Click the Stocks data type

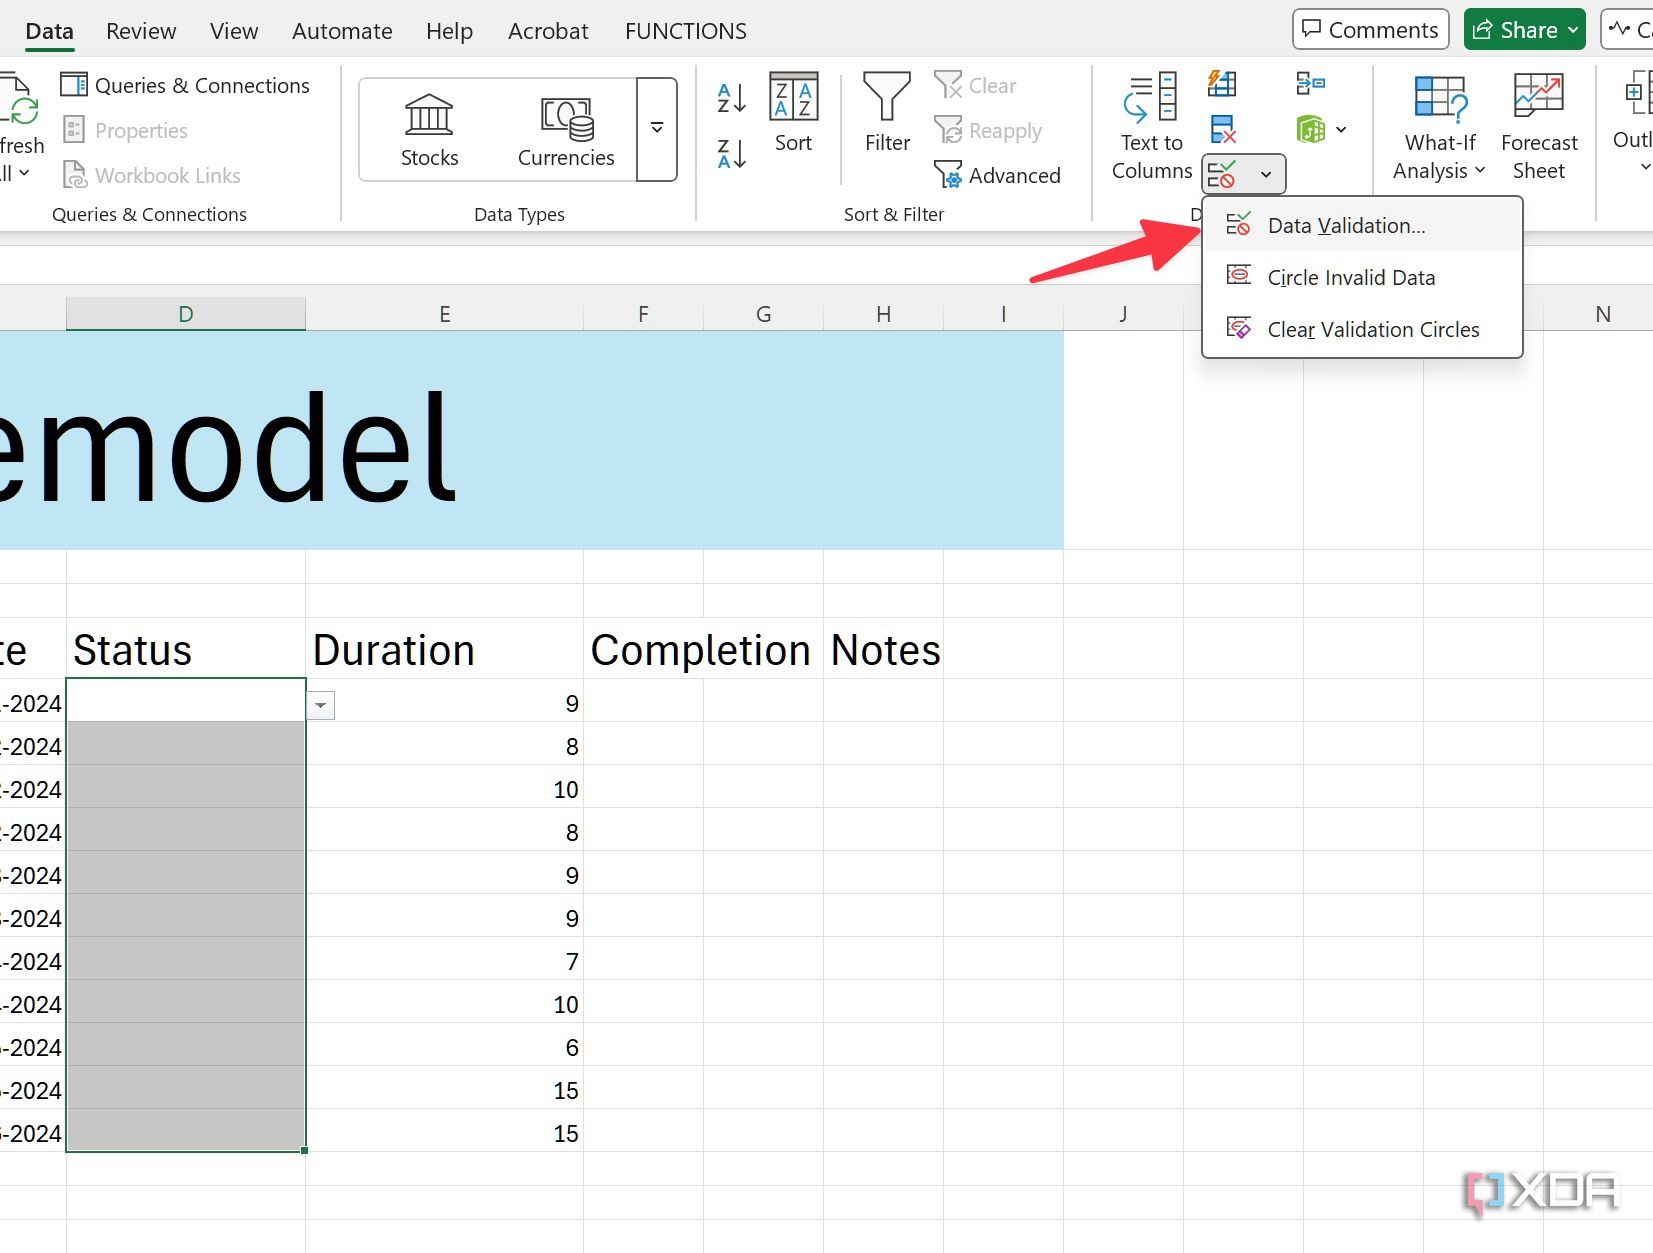click(x=429, y=125)
